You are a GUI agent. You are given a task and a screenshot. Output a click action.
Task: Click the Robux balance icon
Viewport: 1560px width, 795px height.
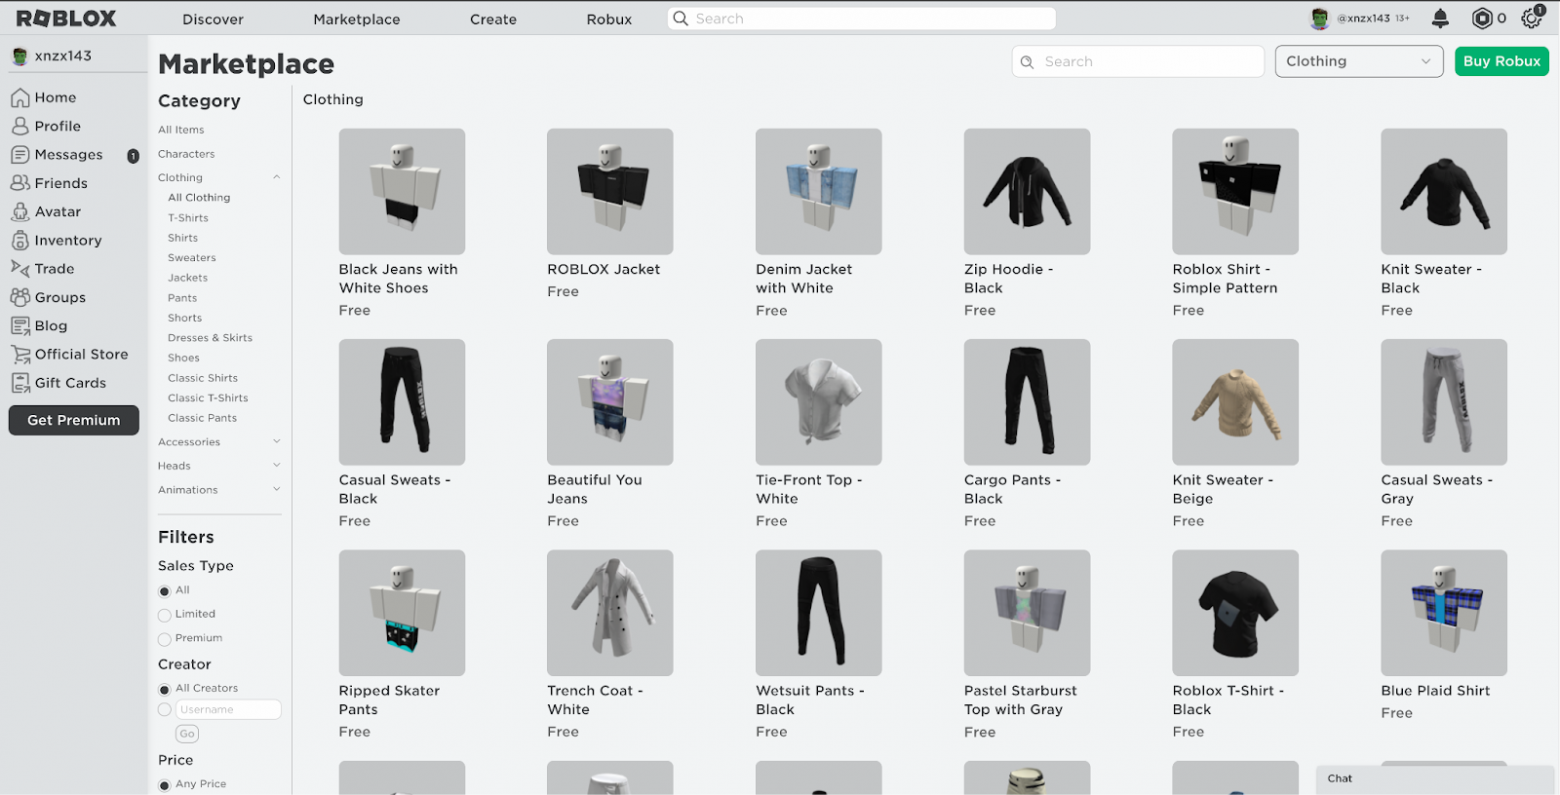[x=1482, y=18]
